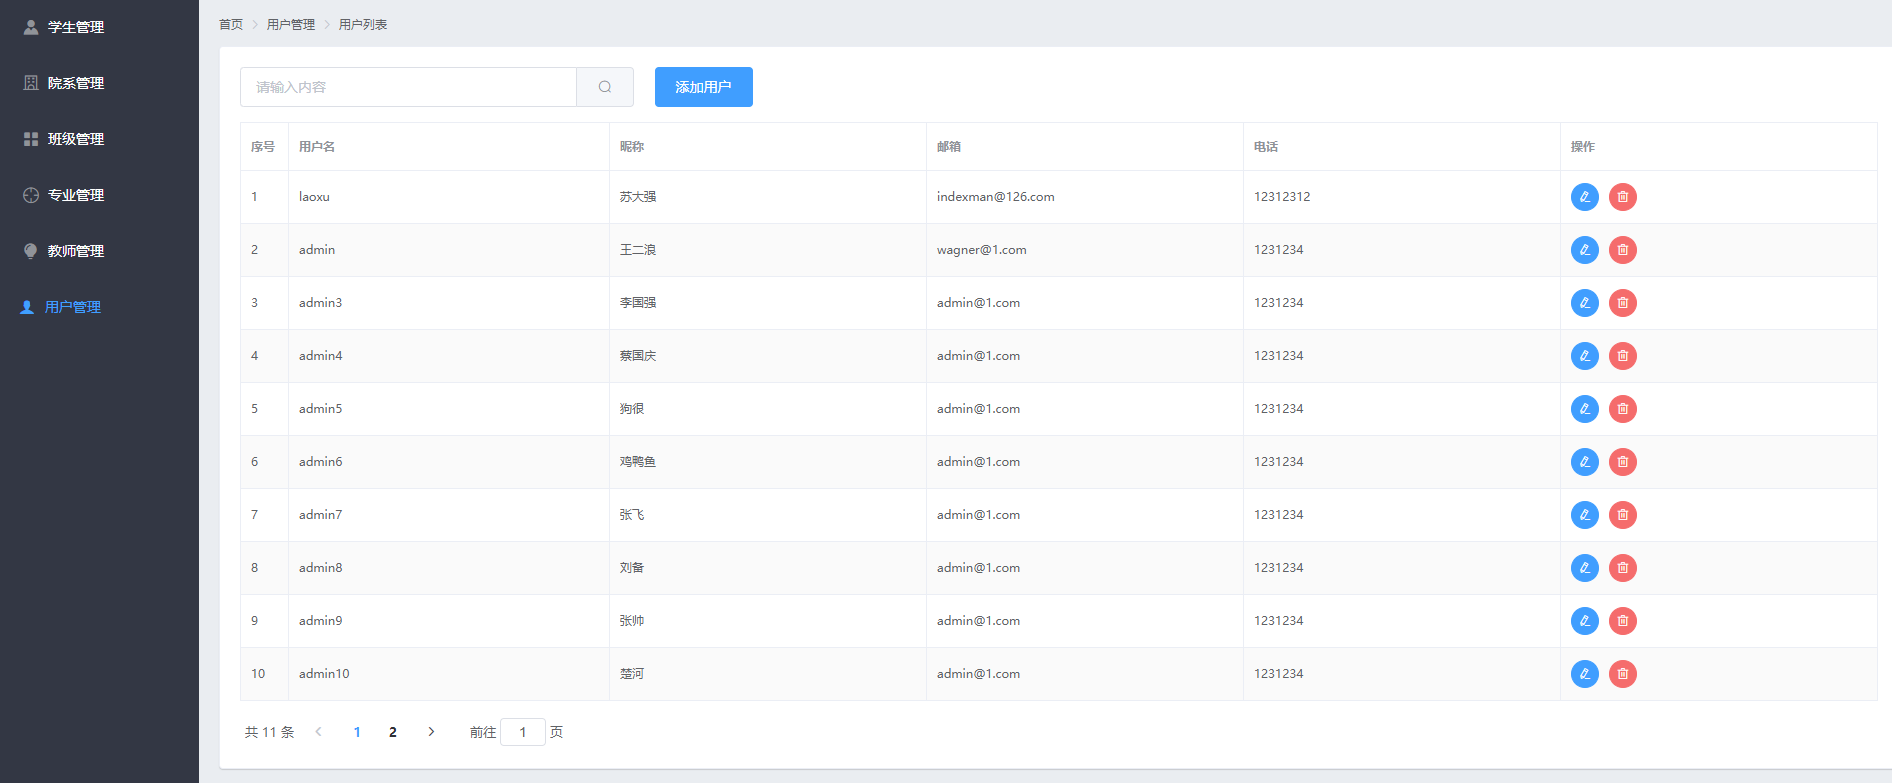Image resolution: width=1892 pixels, height=783 pixels.
Task: Open 班级管理 in the sidebar
Action: click(x=99, y=139)
